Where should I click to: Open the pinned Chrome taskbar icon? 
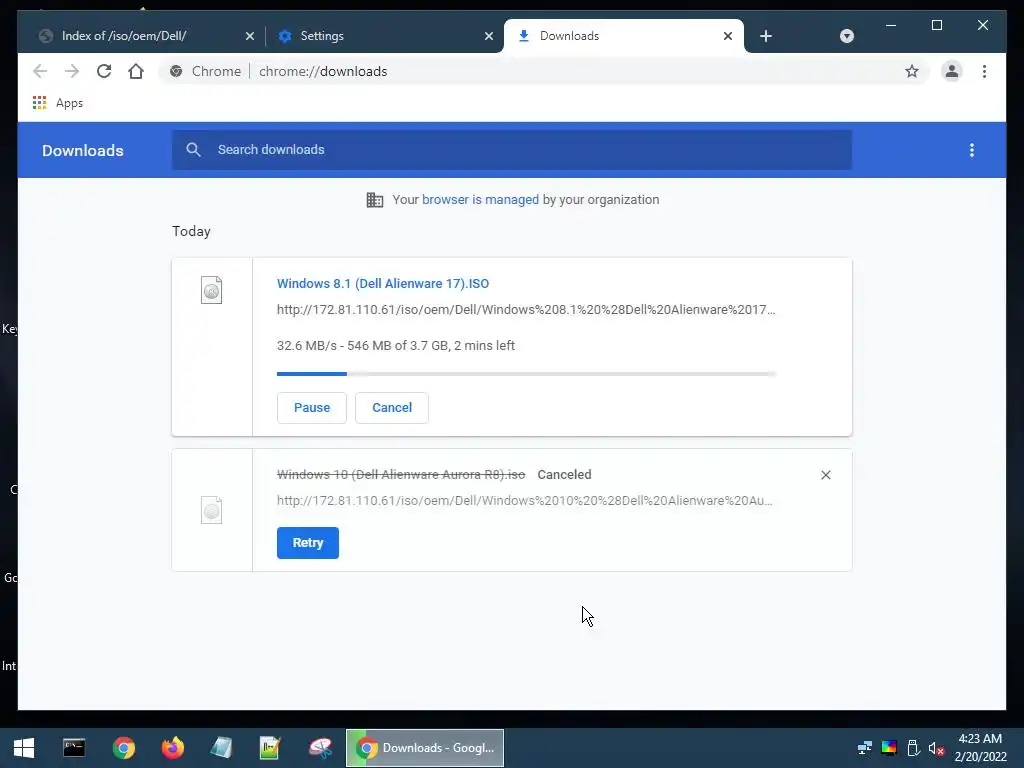123,748
